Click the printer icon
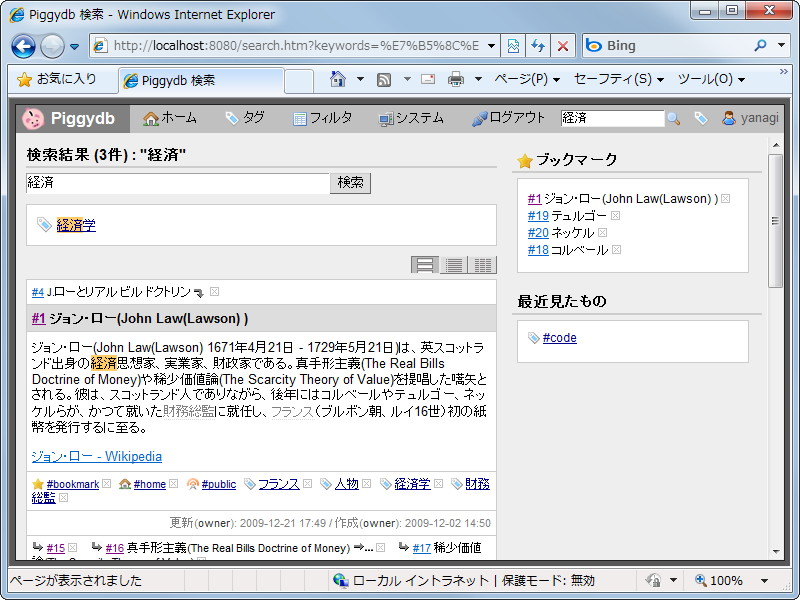 pyautogui.click(x=456, y=80)
